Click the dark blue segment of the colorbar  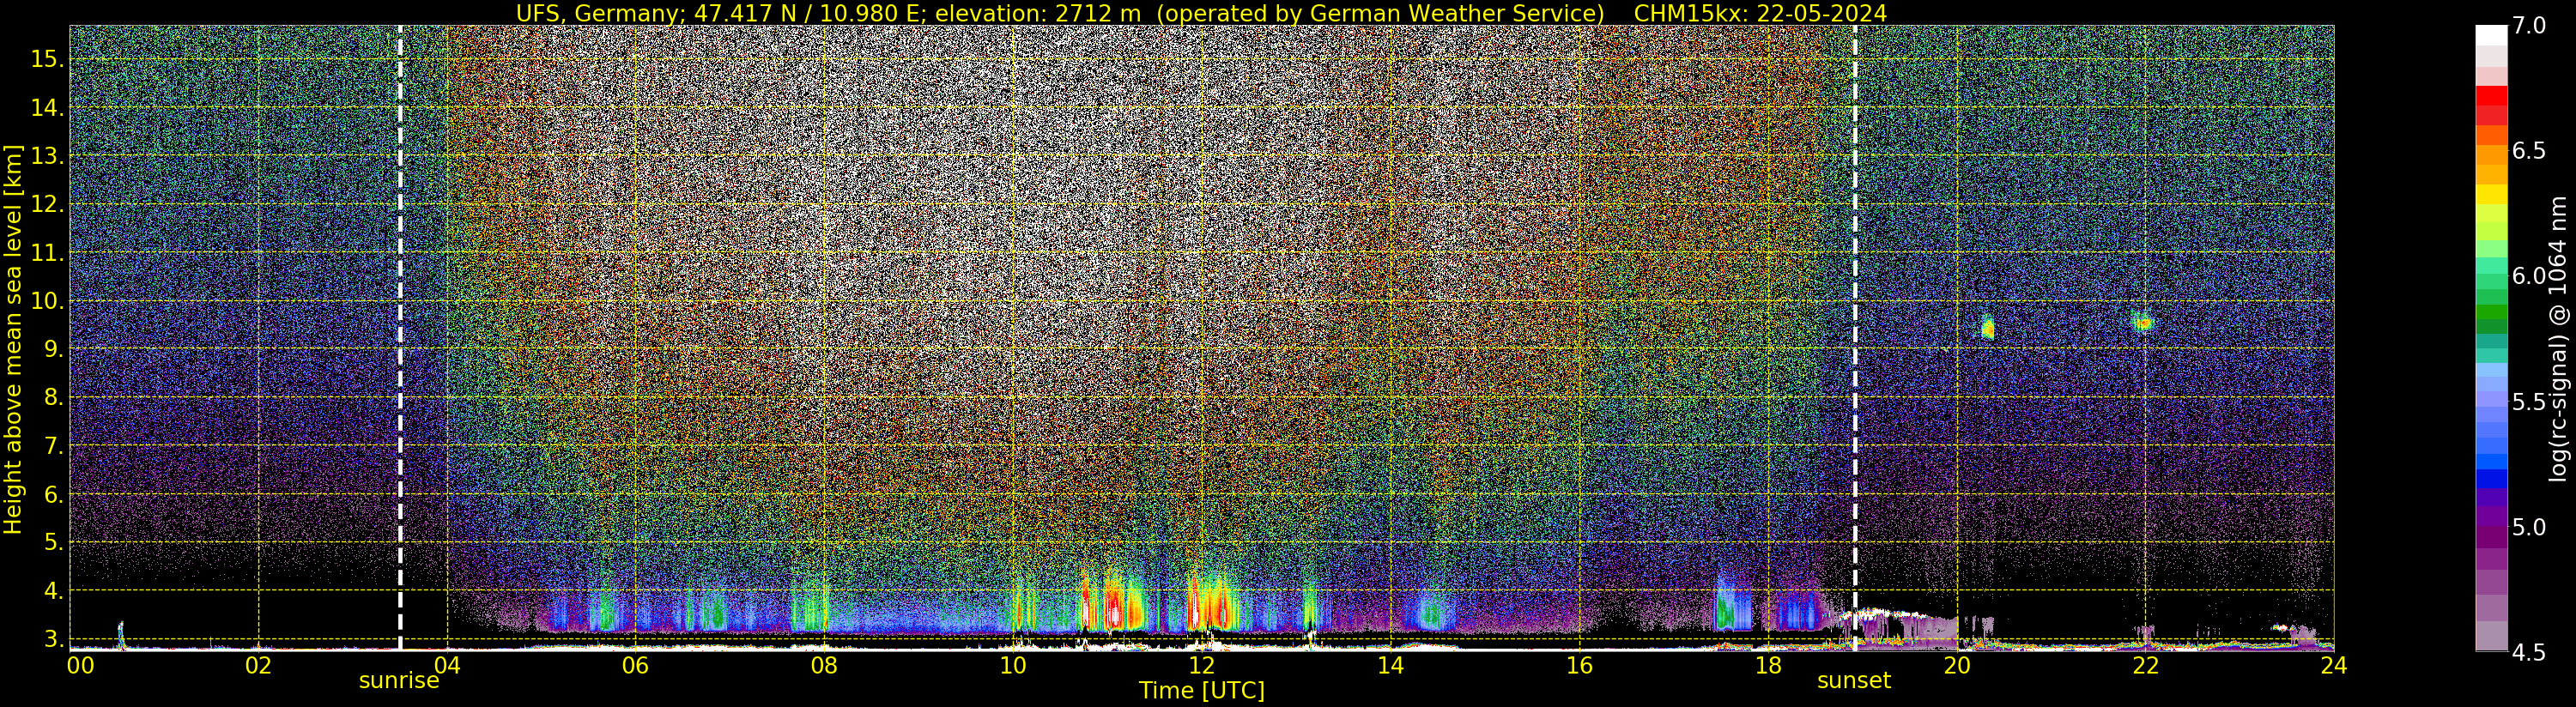pos(2491,478)
